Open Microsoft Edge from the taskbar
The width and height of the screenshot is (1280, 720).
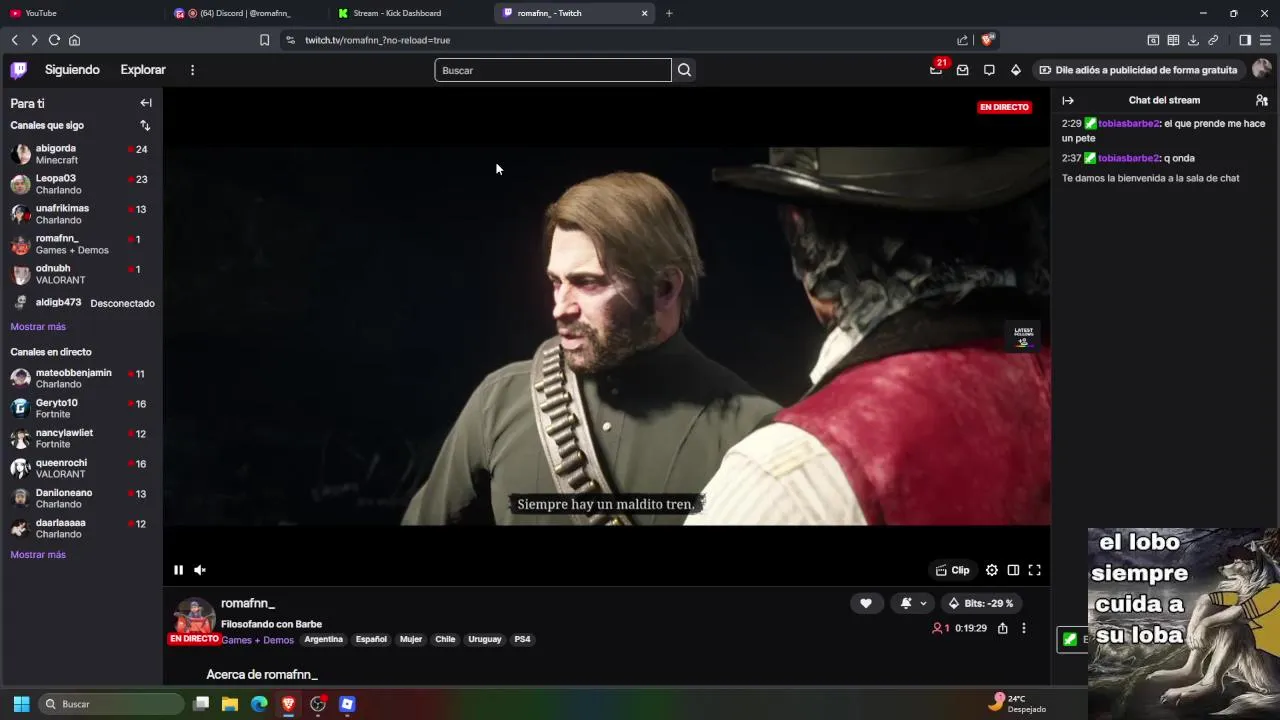pyautogui.click(x=259, y=704)
